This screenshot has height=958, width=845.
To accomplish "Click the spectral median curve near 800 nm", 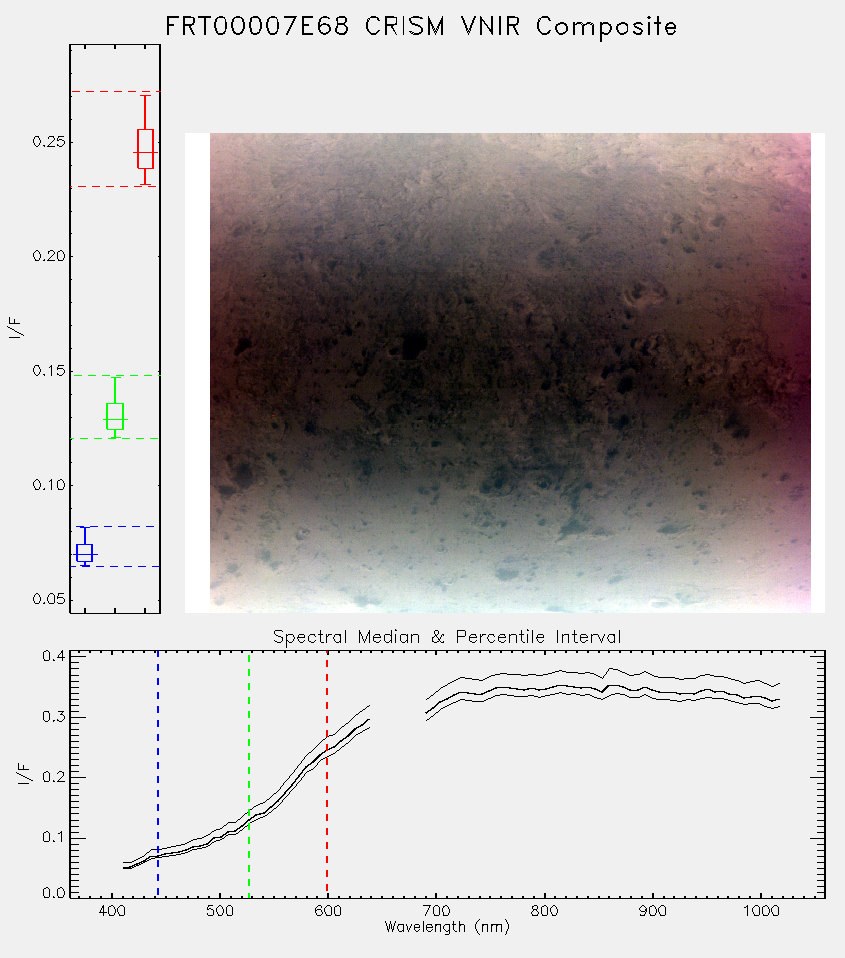I will click(544, 689).
